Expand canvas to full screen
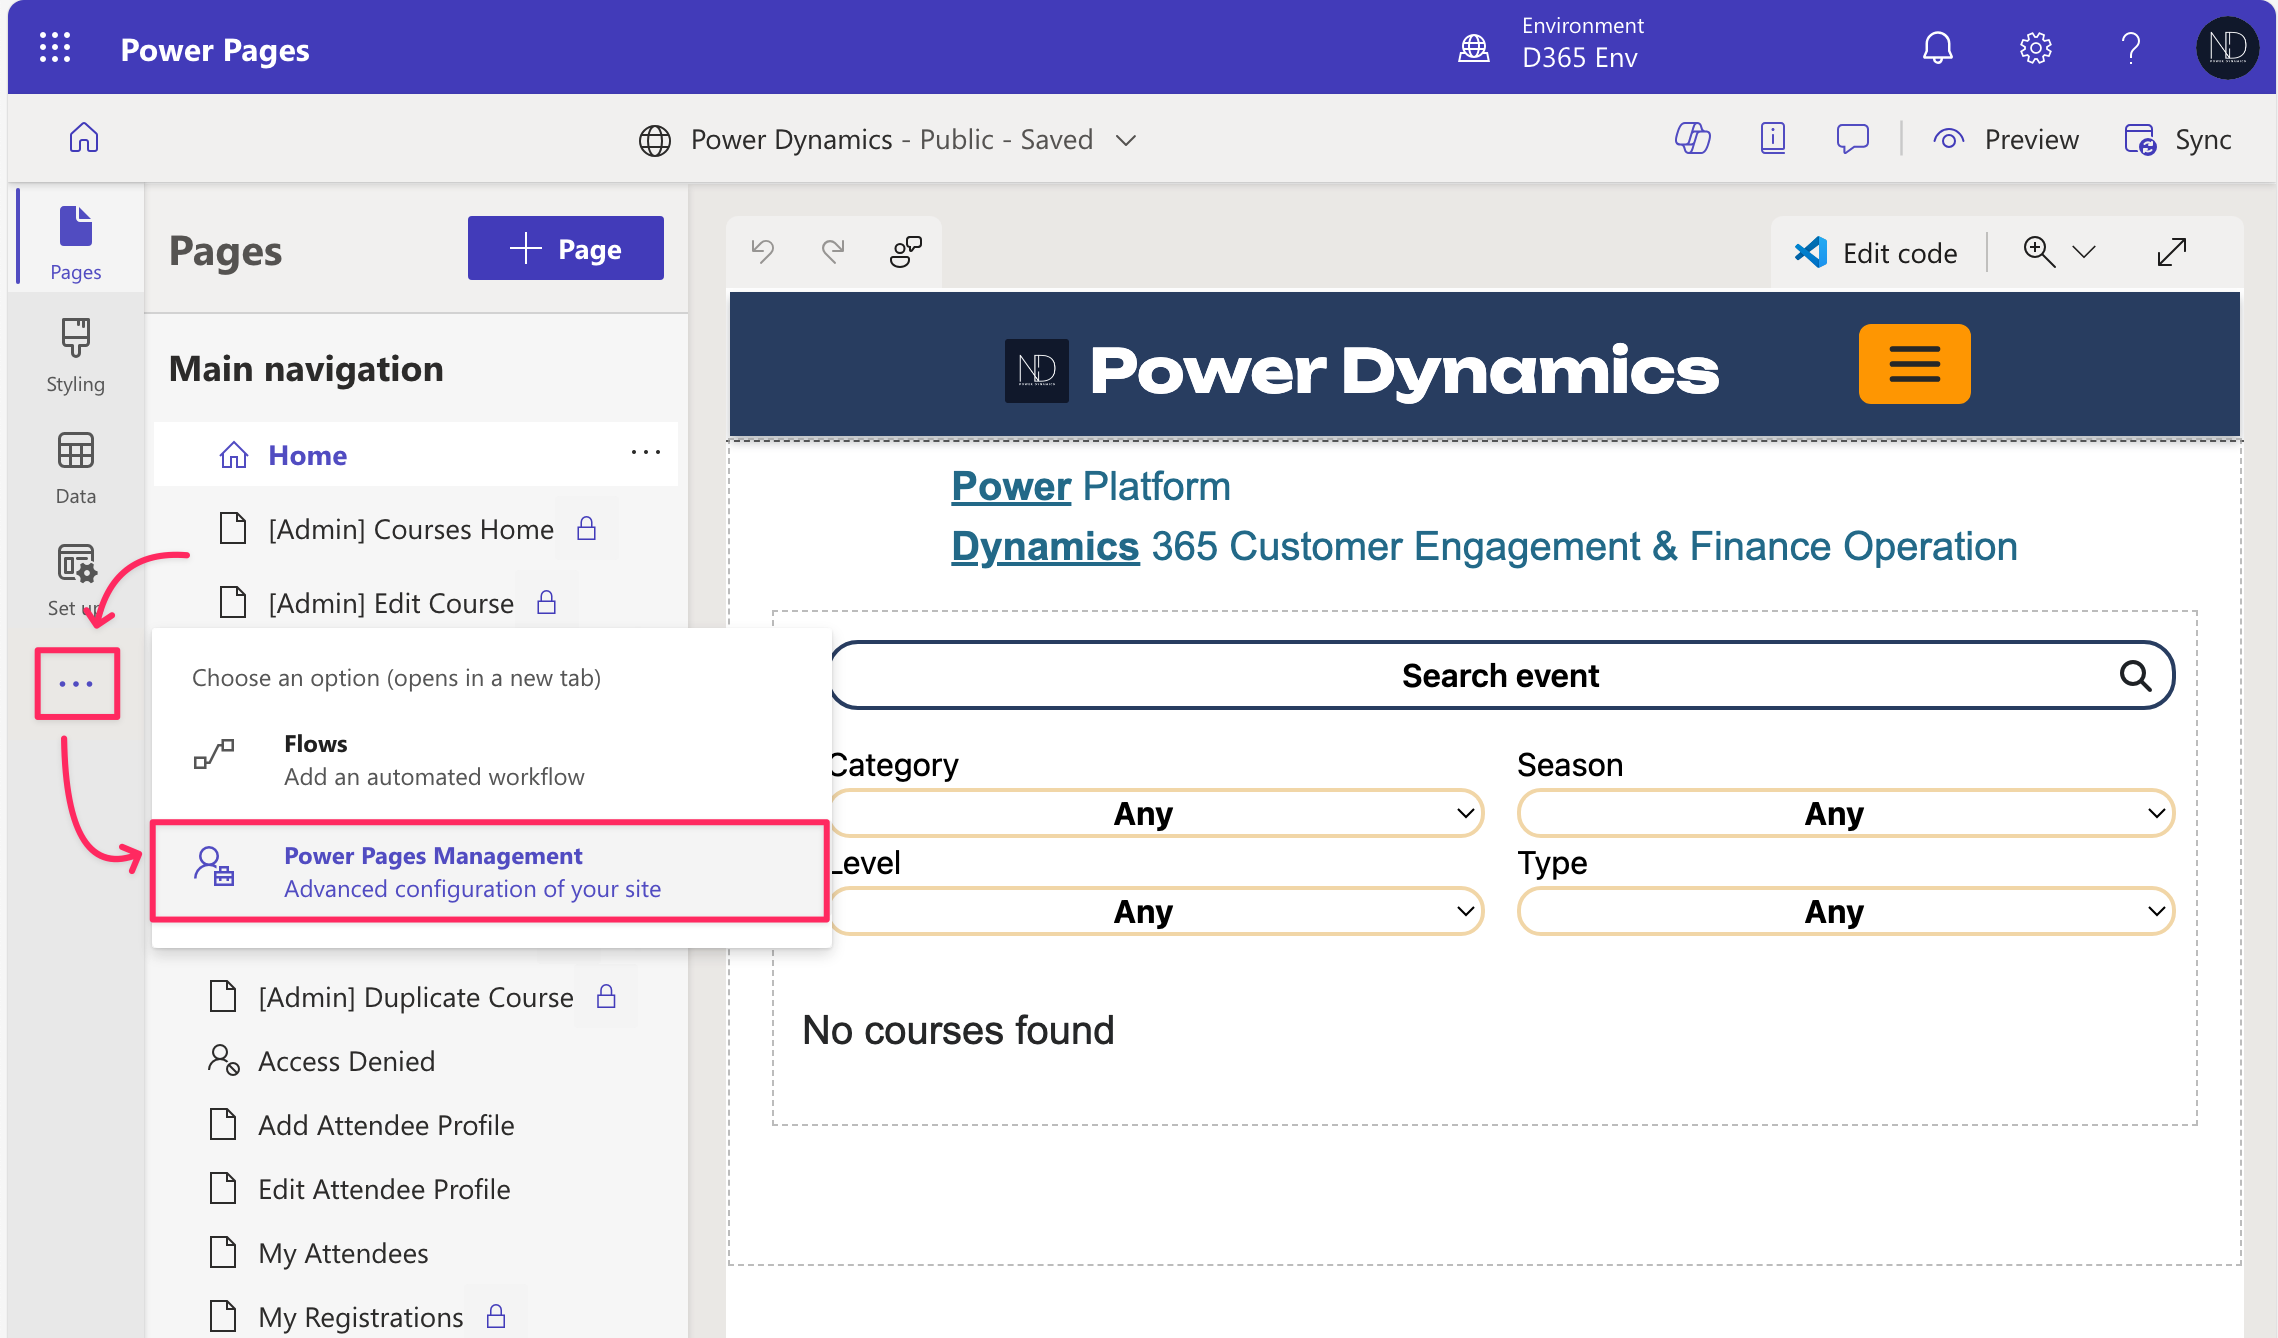Viewport: 2278px width, 1338px height. 2171,252
